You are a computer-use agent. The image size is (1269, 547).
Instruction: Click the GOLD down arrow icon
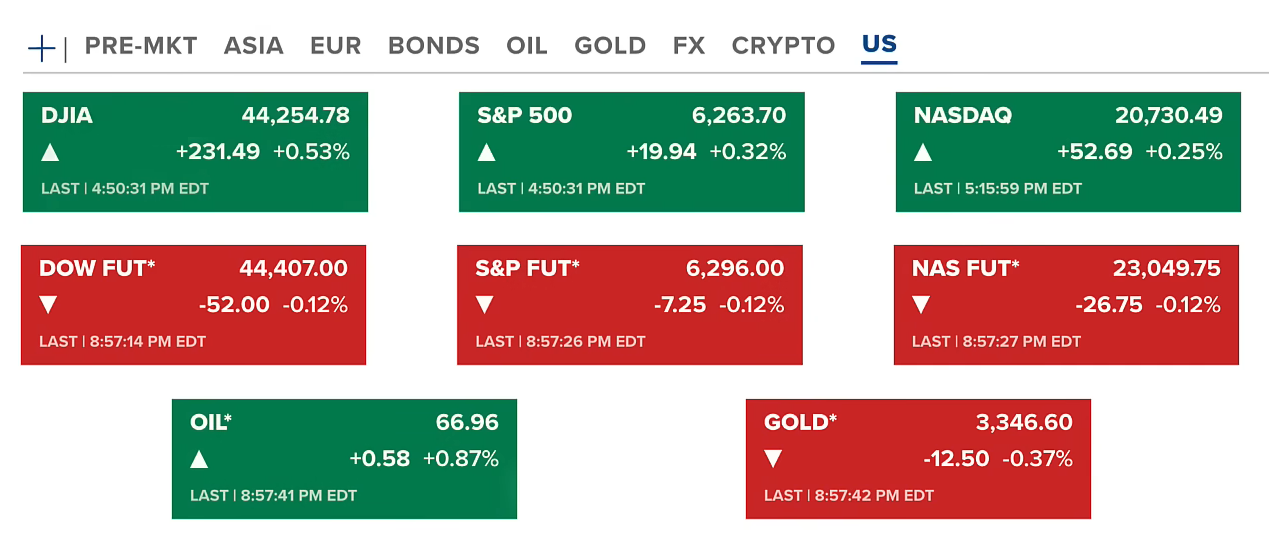click(x=772, y=459)
